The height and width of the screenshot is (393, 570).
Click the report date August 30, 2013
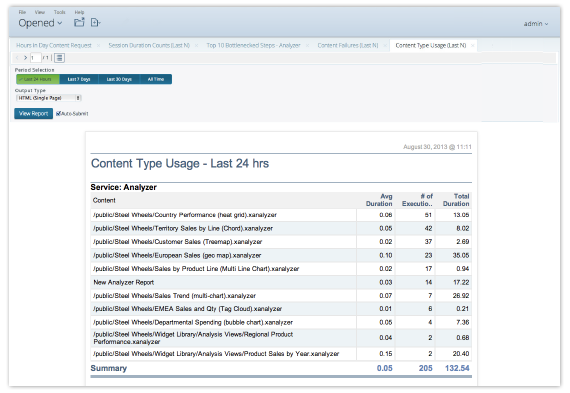coord(437,147)
